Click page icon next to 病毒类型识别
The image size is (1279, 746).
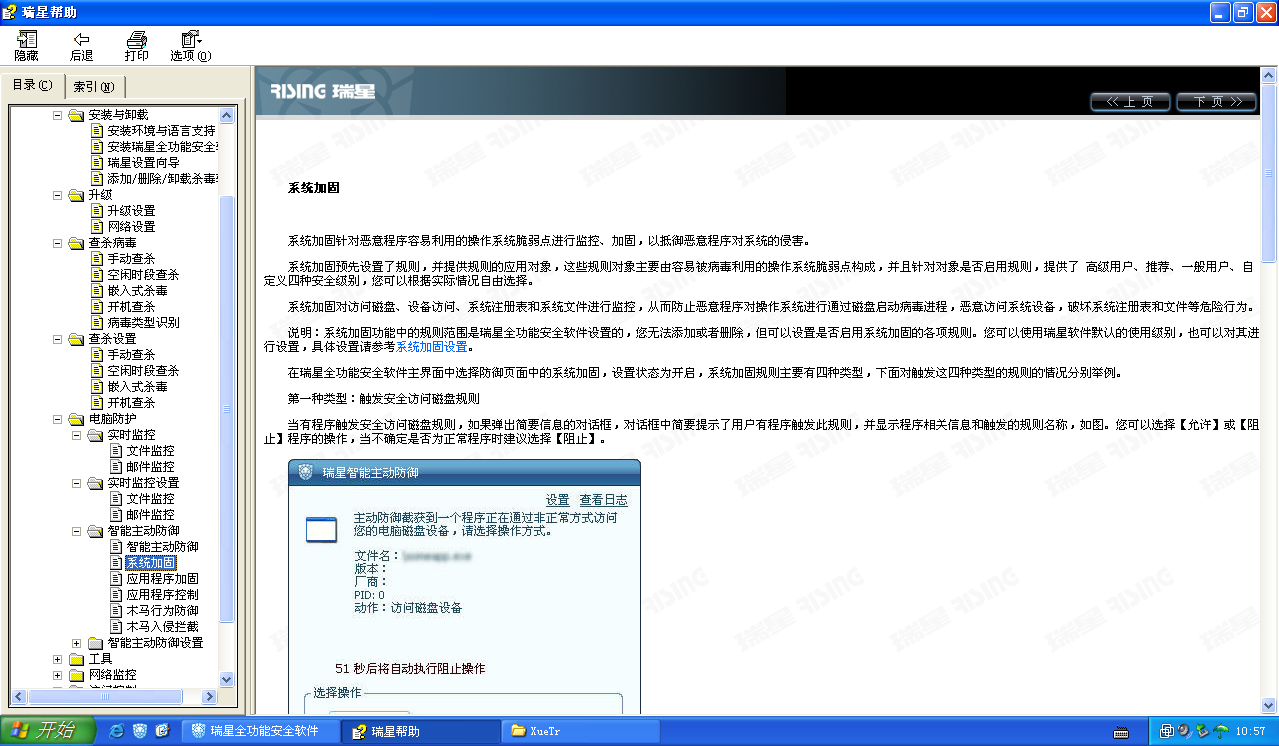click(x=97, y=323)
